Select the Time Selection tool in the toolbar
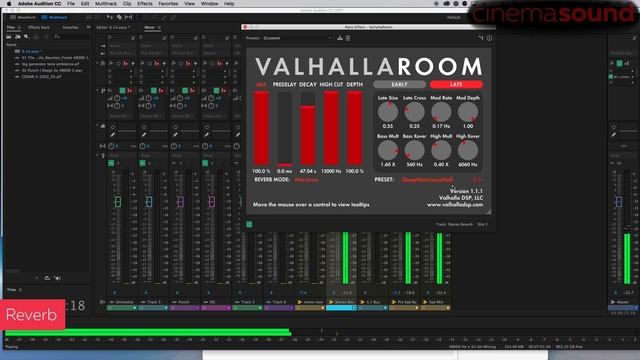The image size is (640, 360). pyautogui.click(x=129, y=17)
